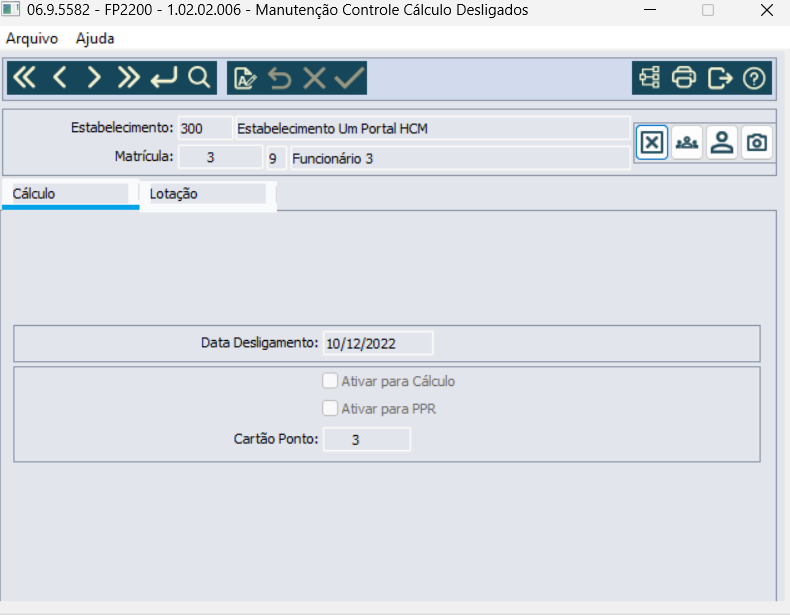Open the hierarchy tree view icon
790x615 pixels.
649,78
